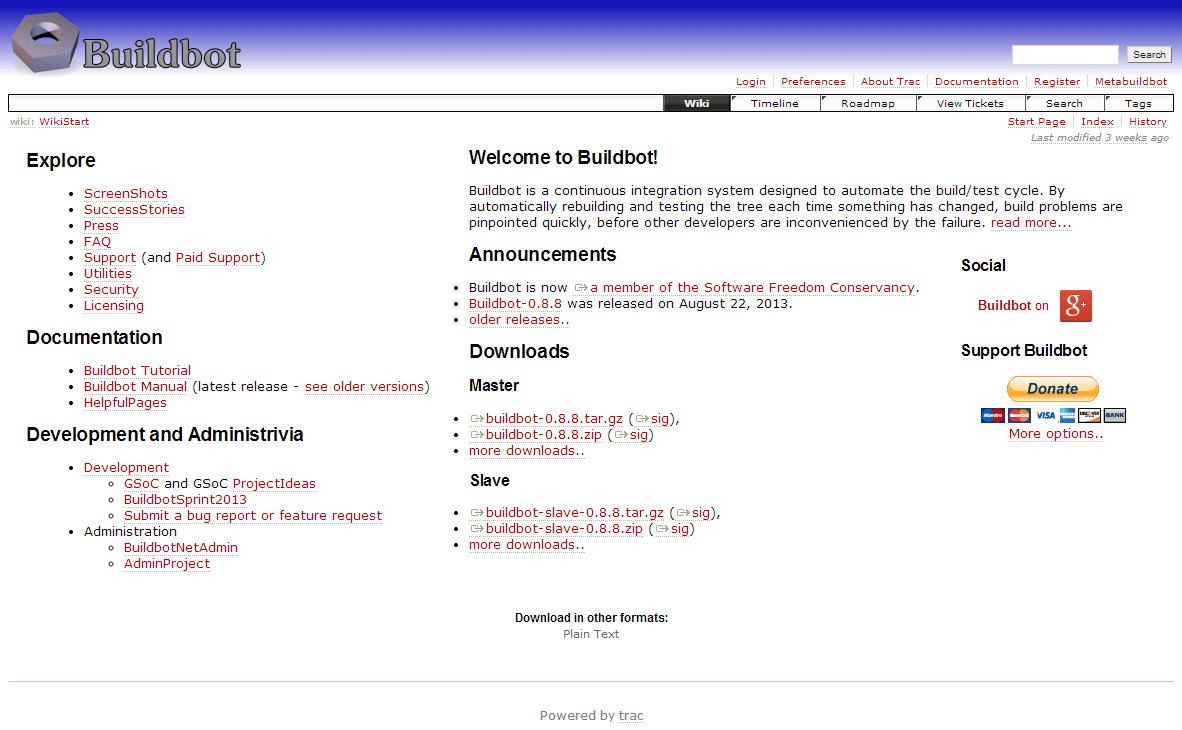1182x730 pixels.
Task: Open the Preferences link
Action: coord(813,81)
